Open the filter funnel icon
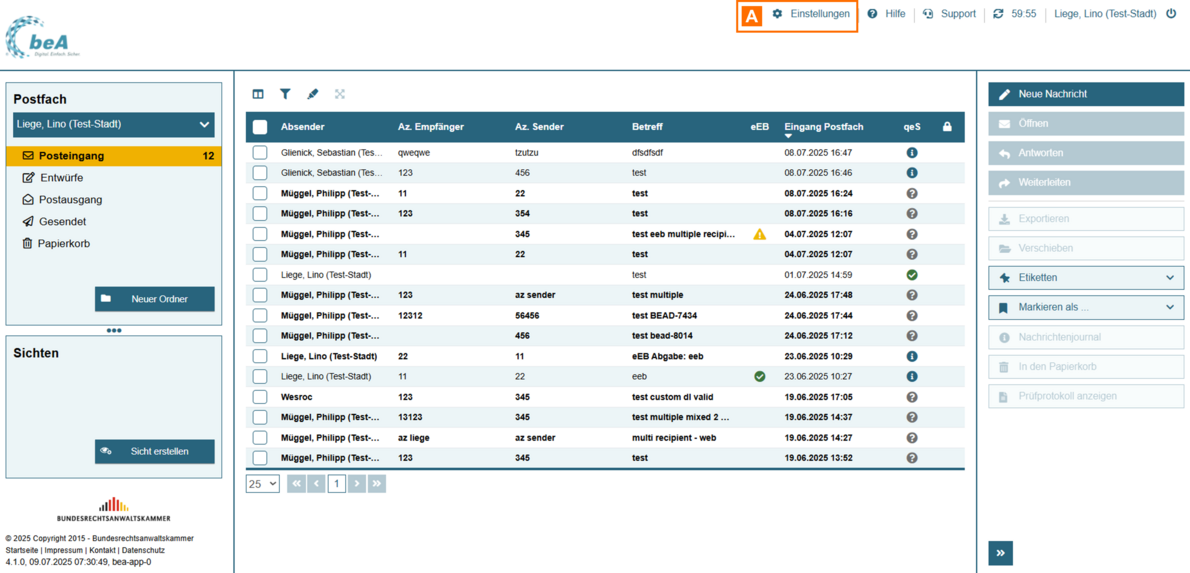Image resolution: width=1190 pixels, height=573 pixels. 285,94
